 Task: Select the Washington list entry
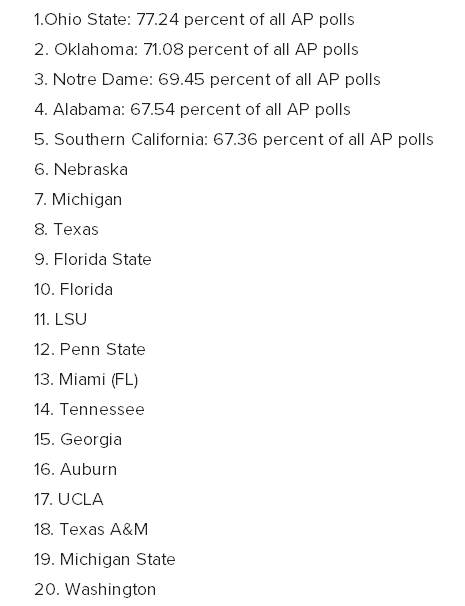click(95, 590)
